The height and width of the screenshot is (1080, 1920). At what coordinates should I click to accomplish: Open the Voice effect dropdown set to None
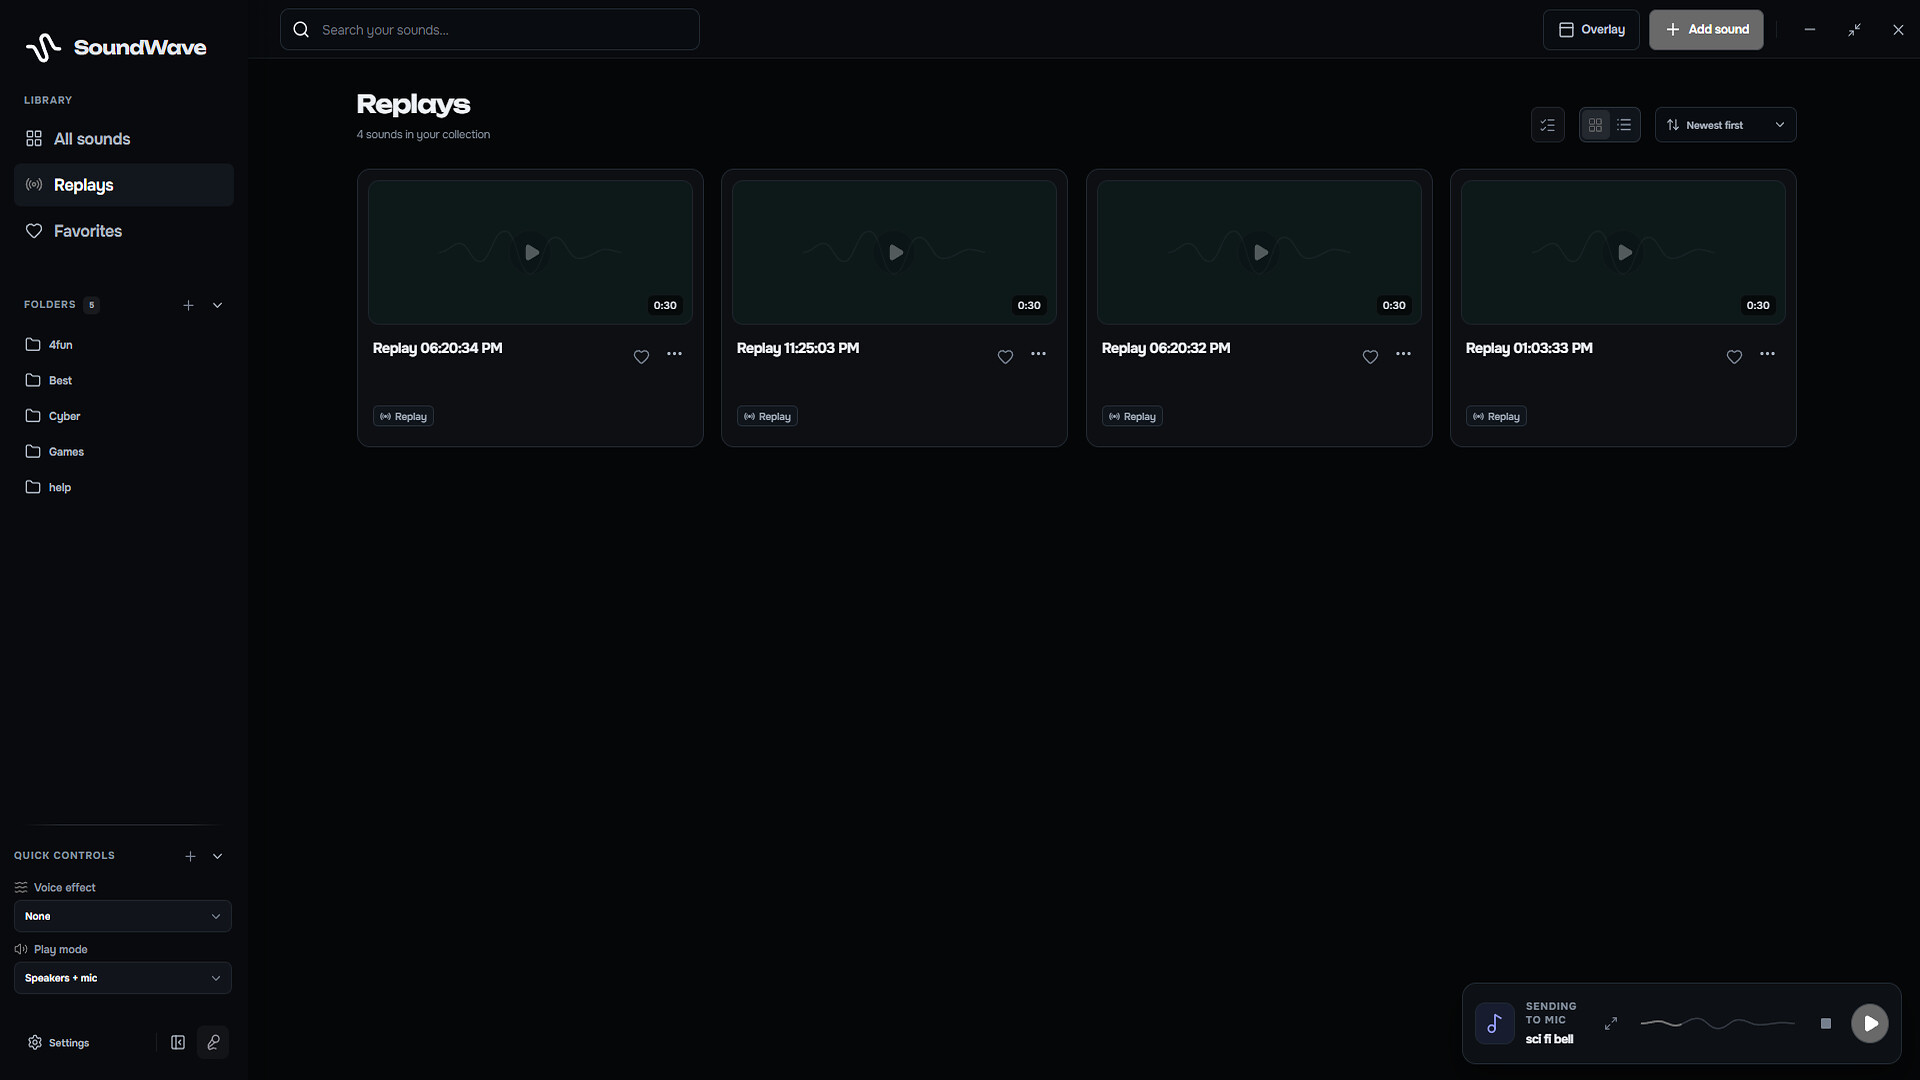point(123,916)
